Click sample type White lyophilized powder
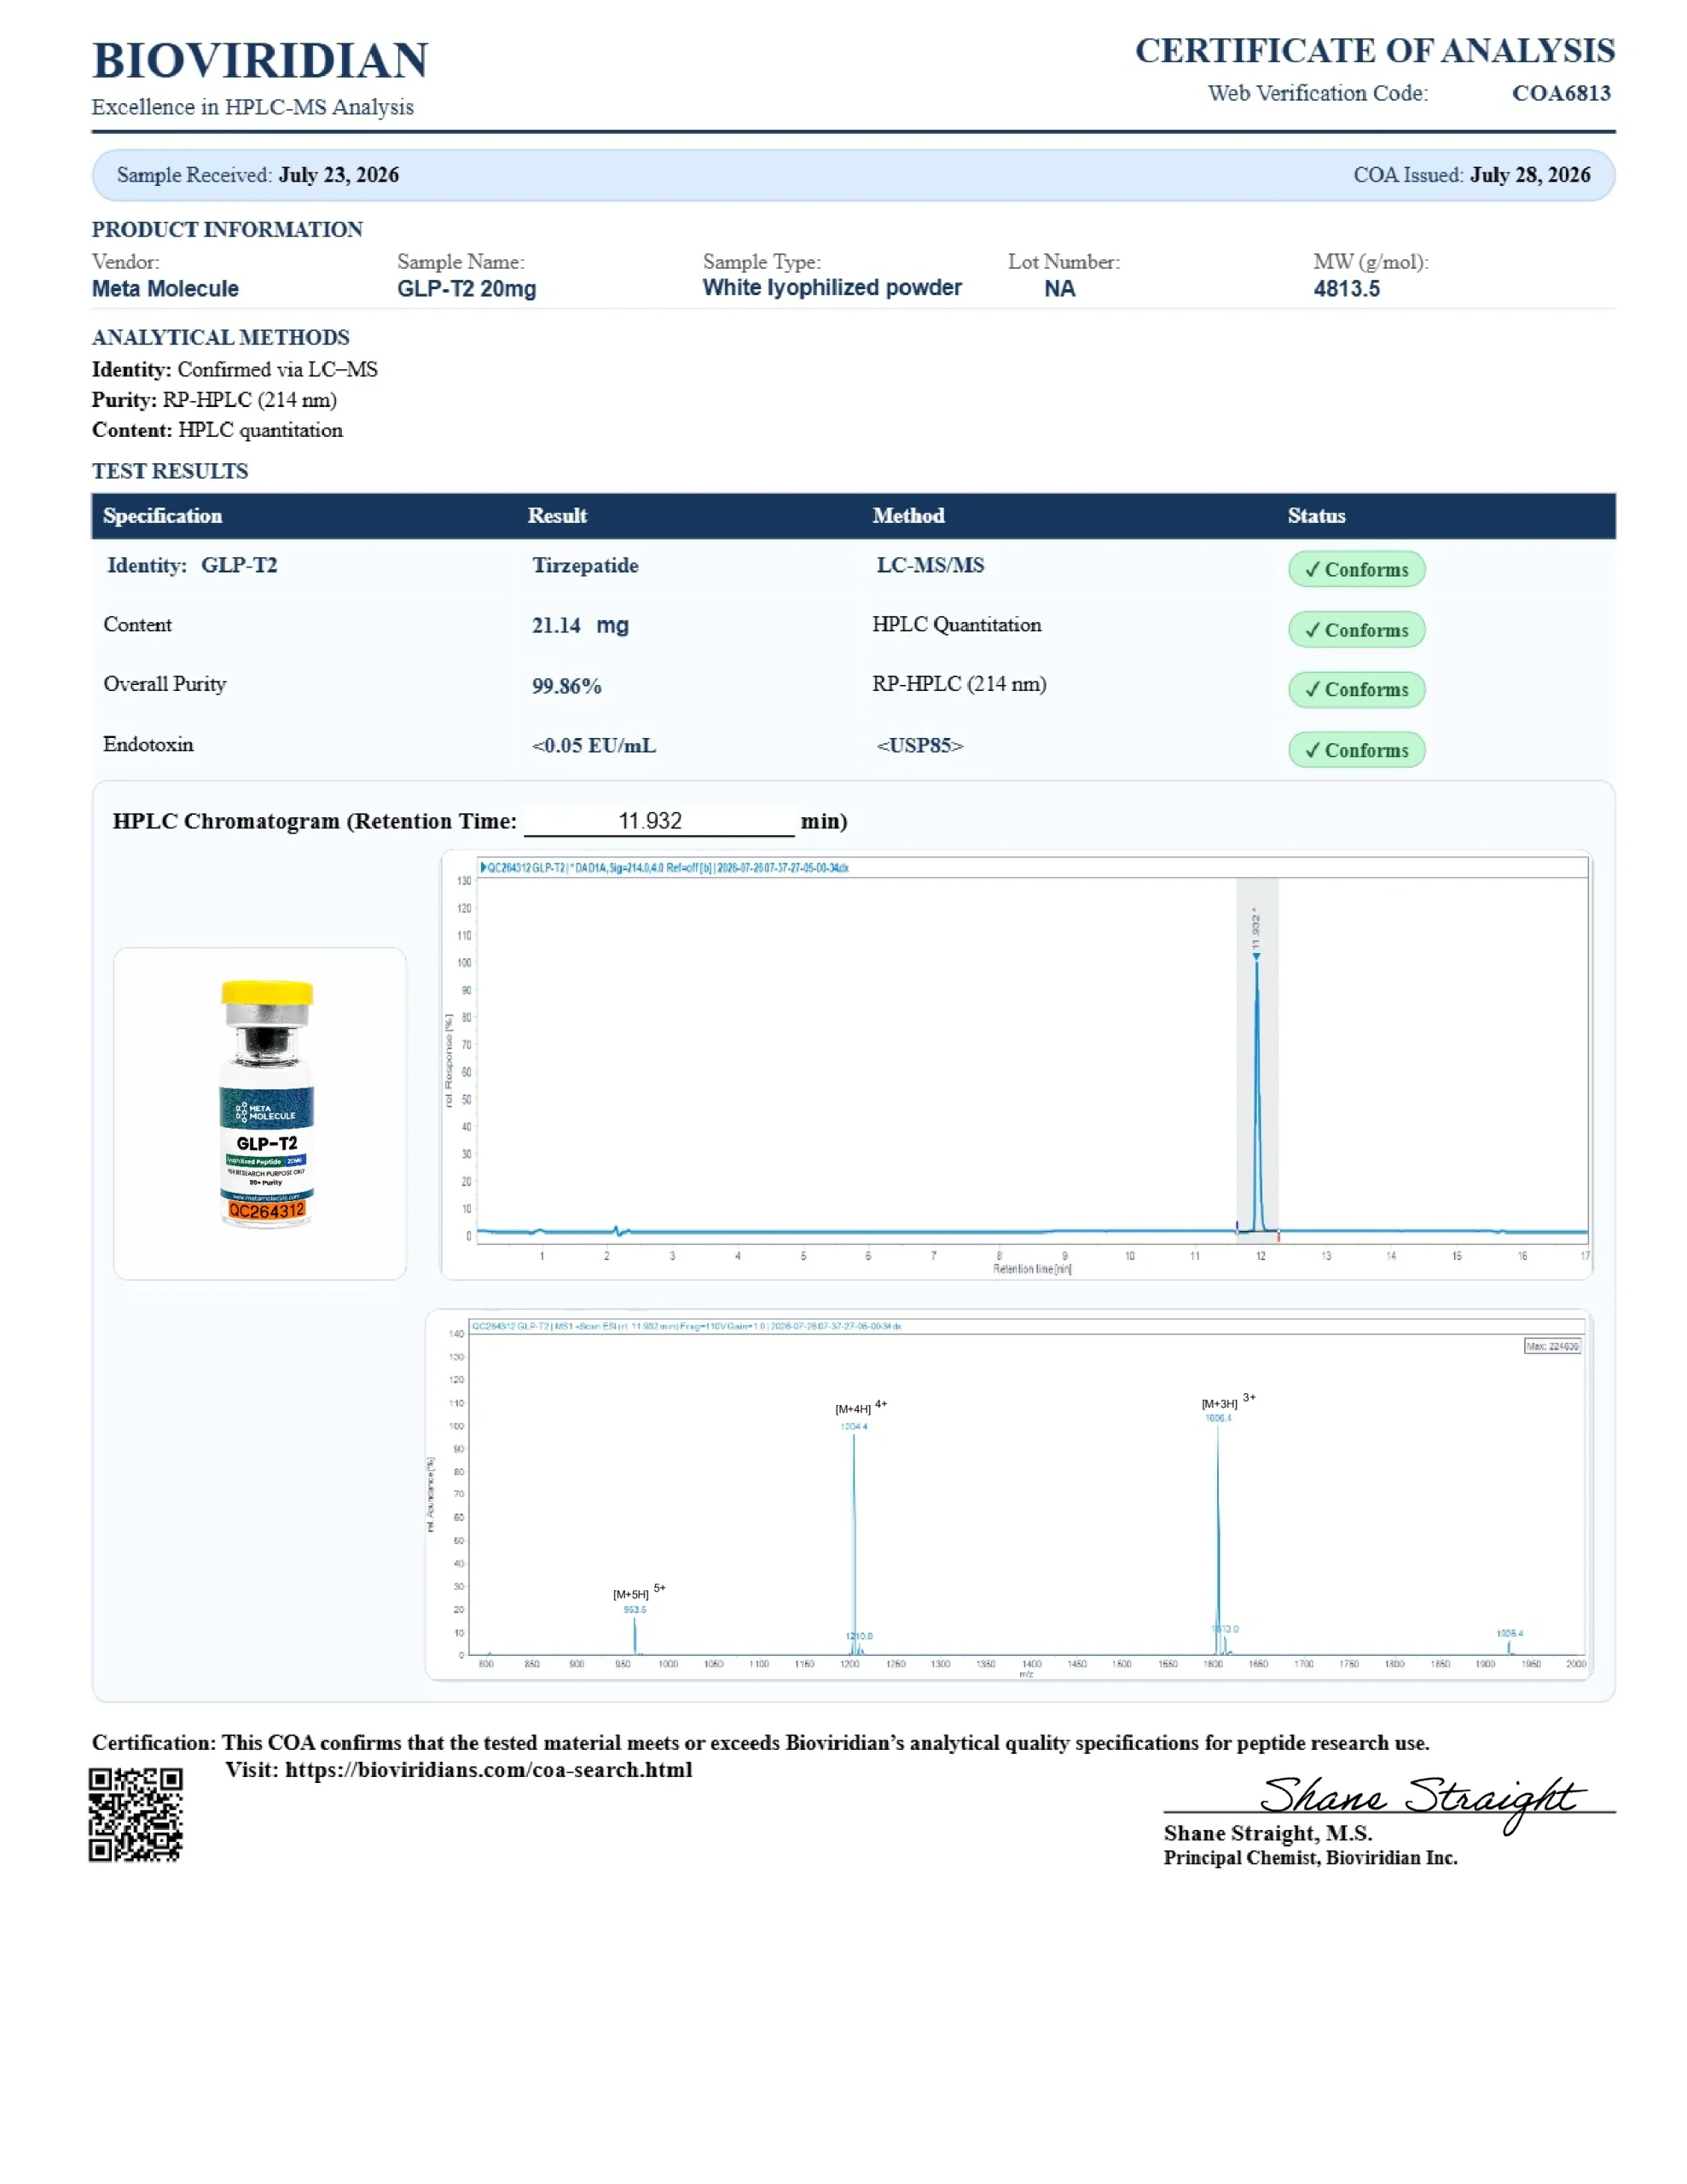1687x2184 pixels. click(831, 288)
